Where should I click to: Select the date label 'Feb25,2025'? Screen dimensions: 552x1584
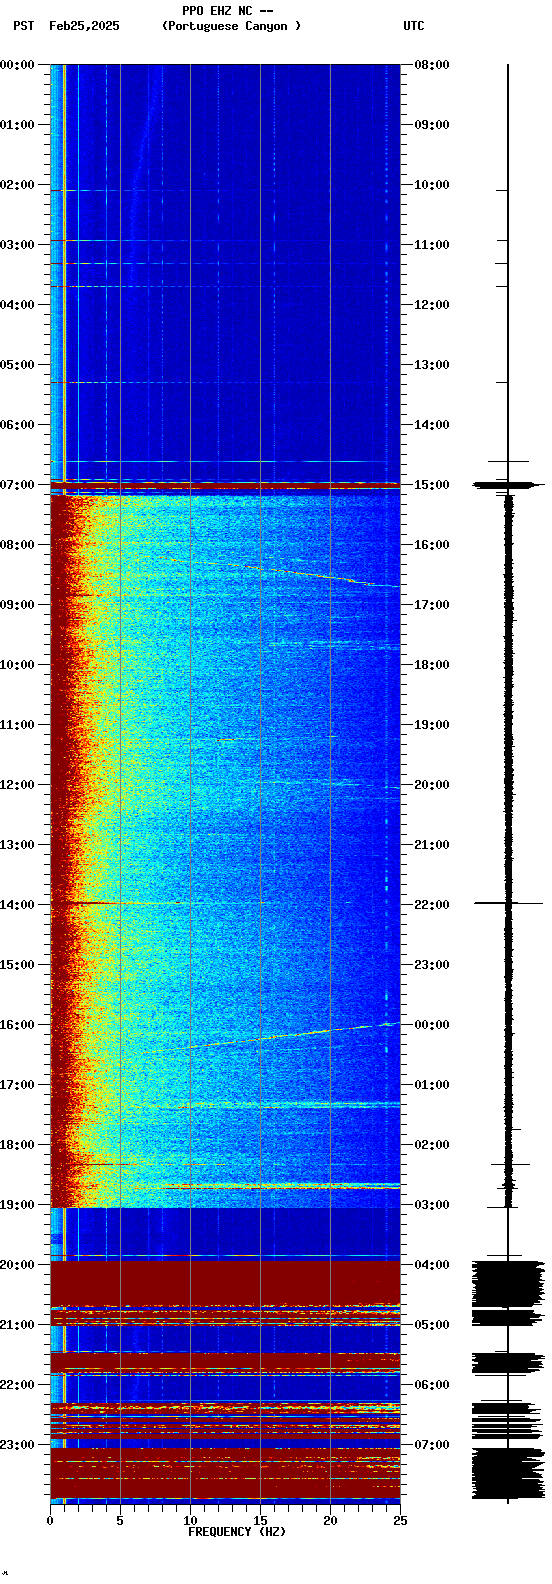(x=84, y=26)
